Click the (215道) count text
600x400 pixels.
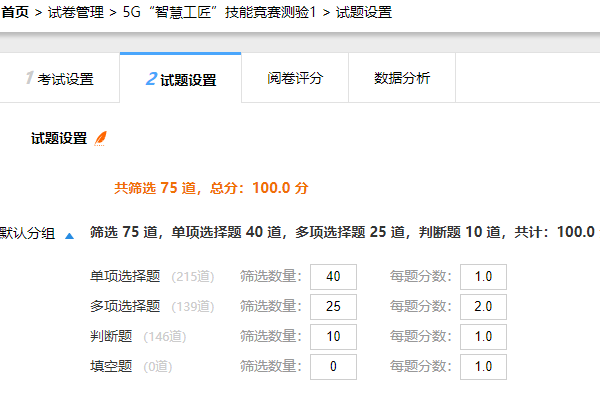coord(193,276)
